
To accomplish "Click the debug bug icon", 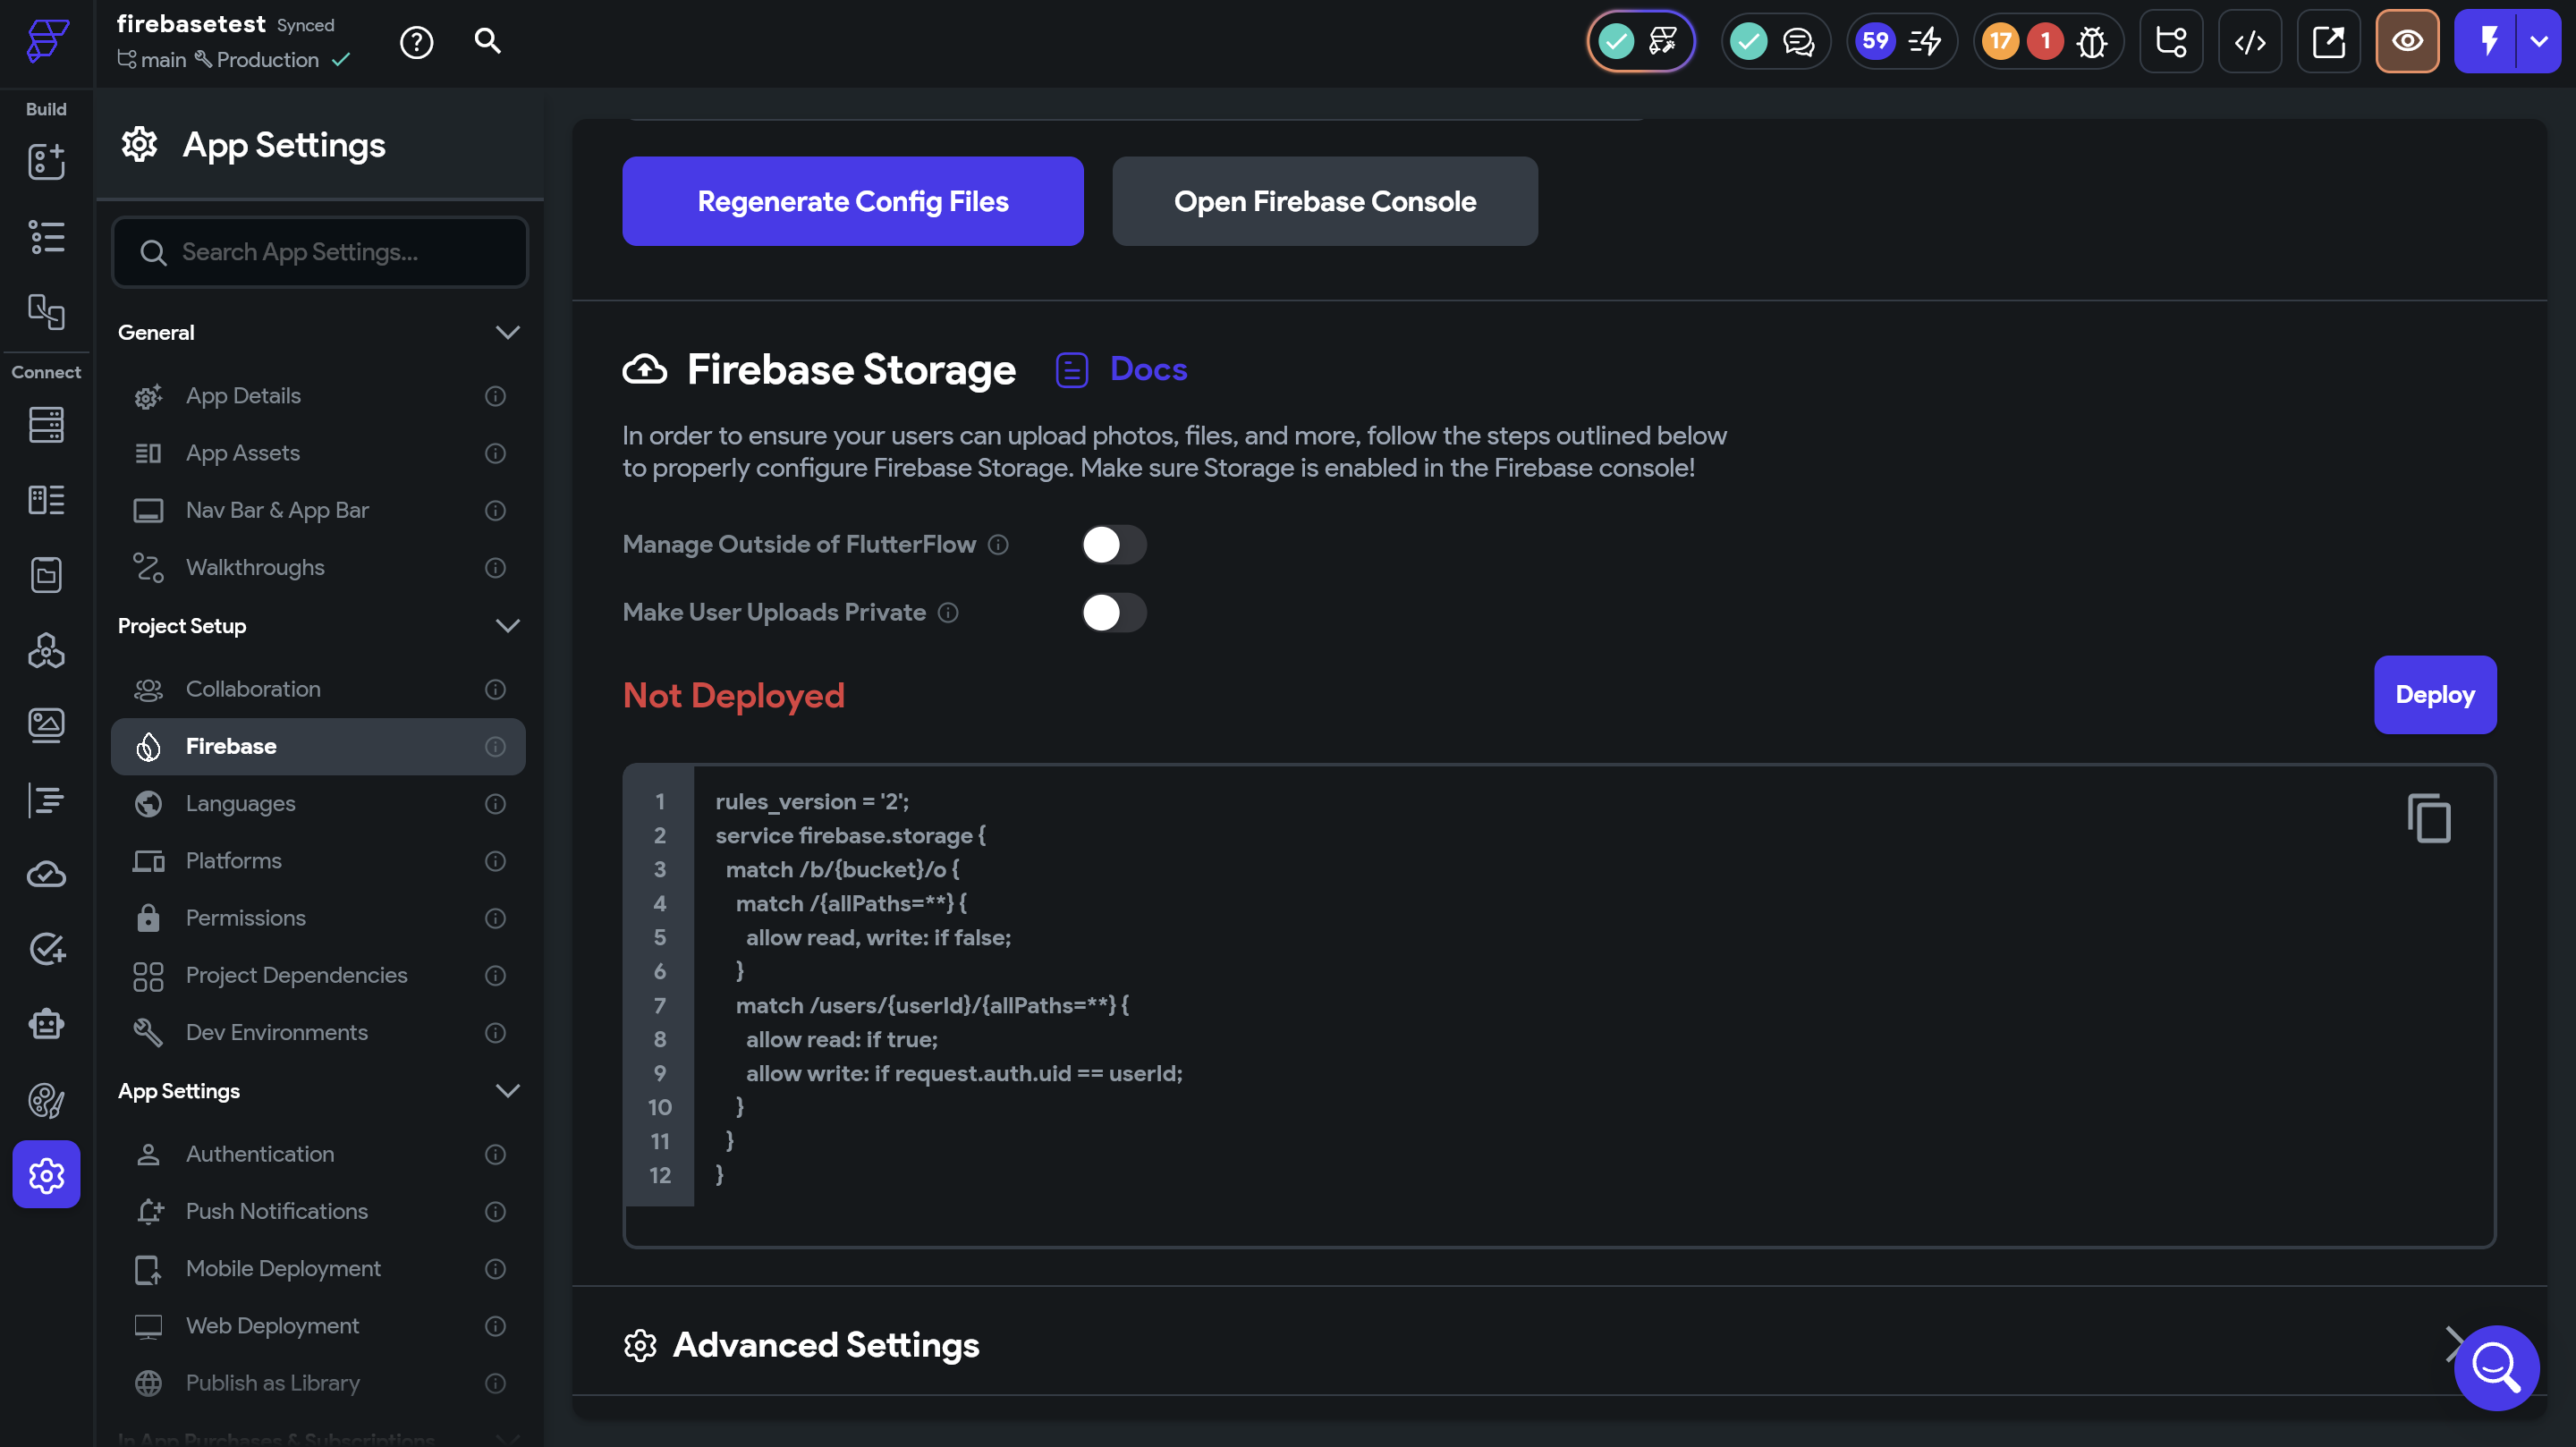I will (2091, 41).
